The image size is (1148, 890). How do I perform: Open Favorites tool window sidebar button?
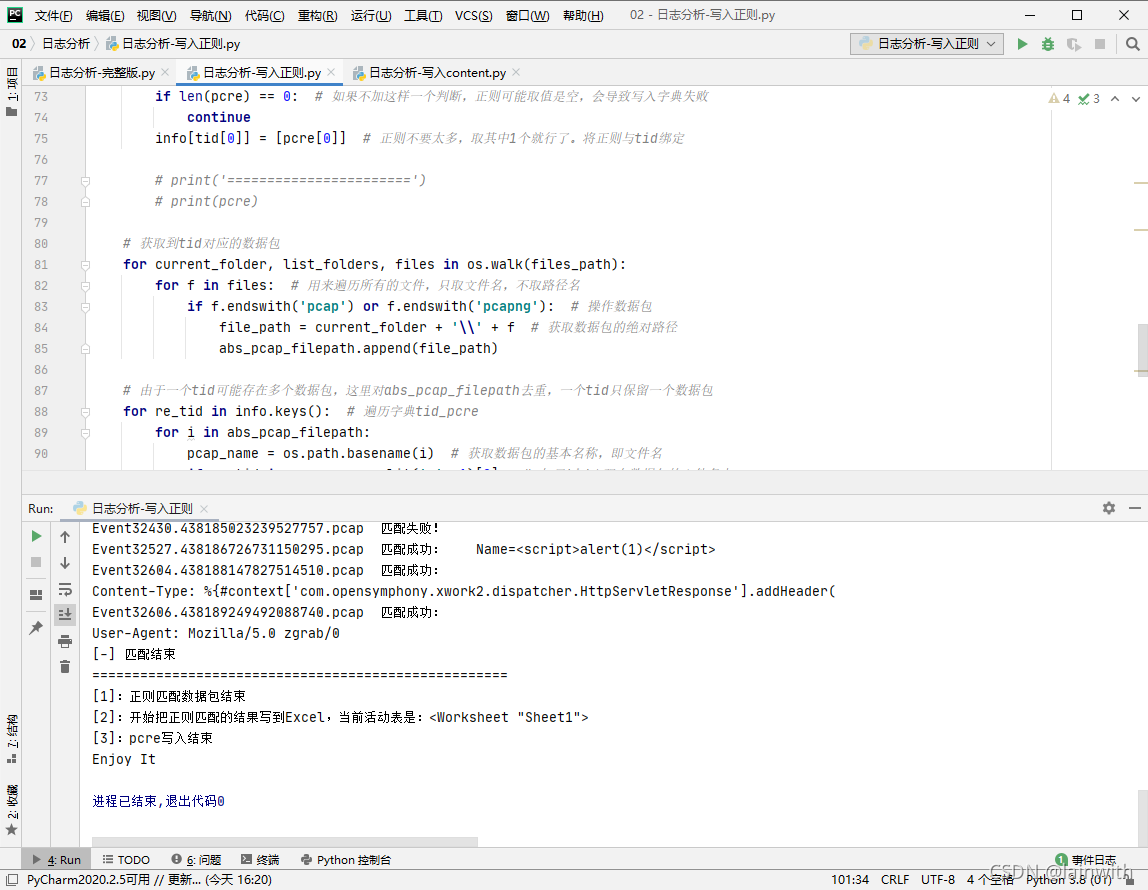click(11, 810)
